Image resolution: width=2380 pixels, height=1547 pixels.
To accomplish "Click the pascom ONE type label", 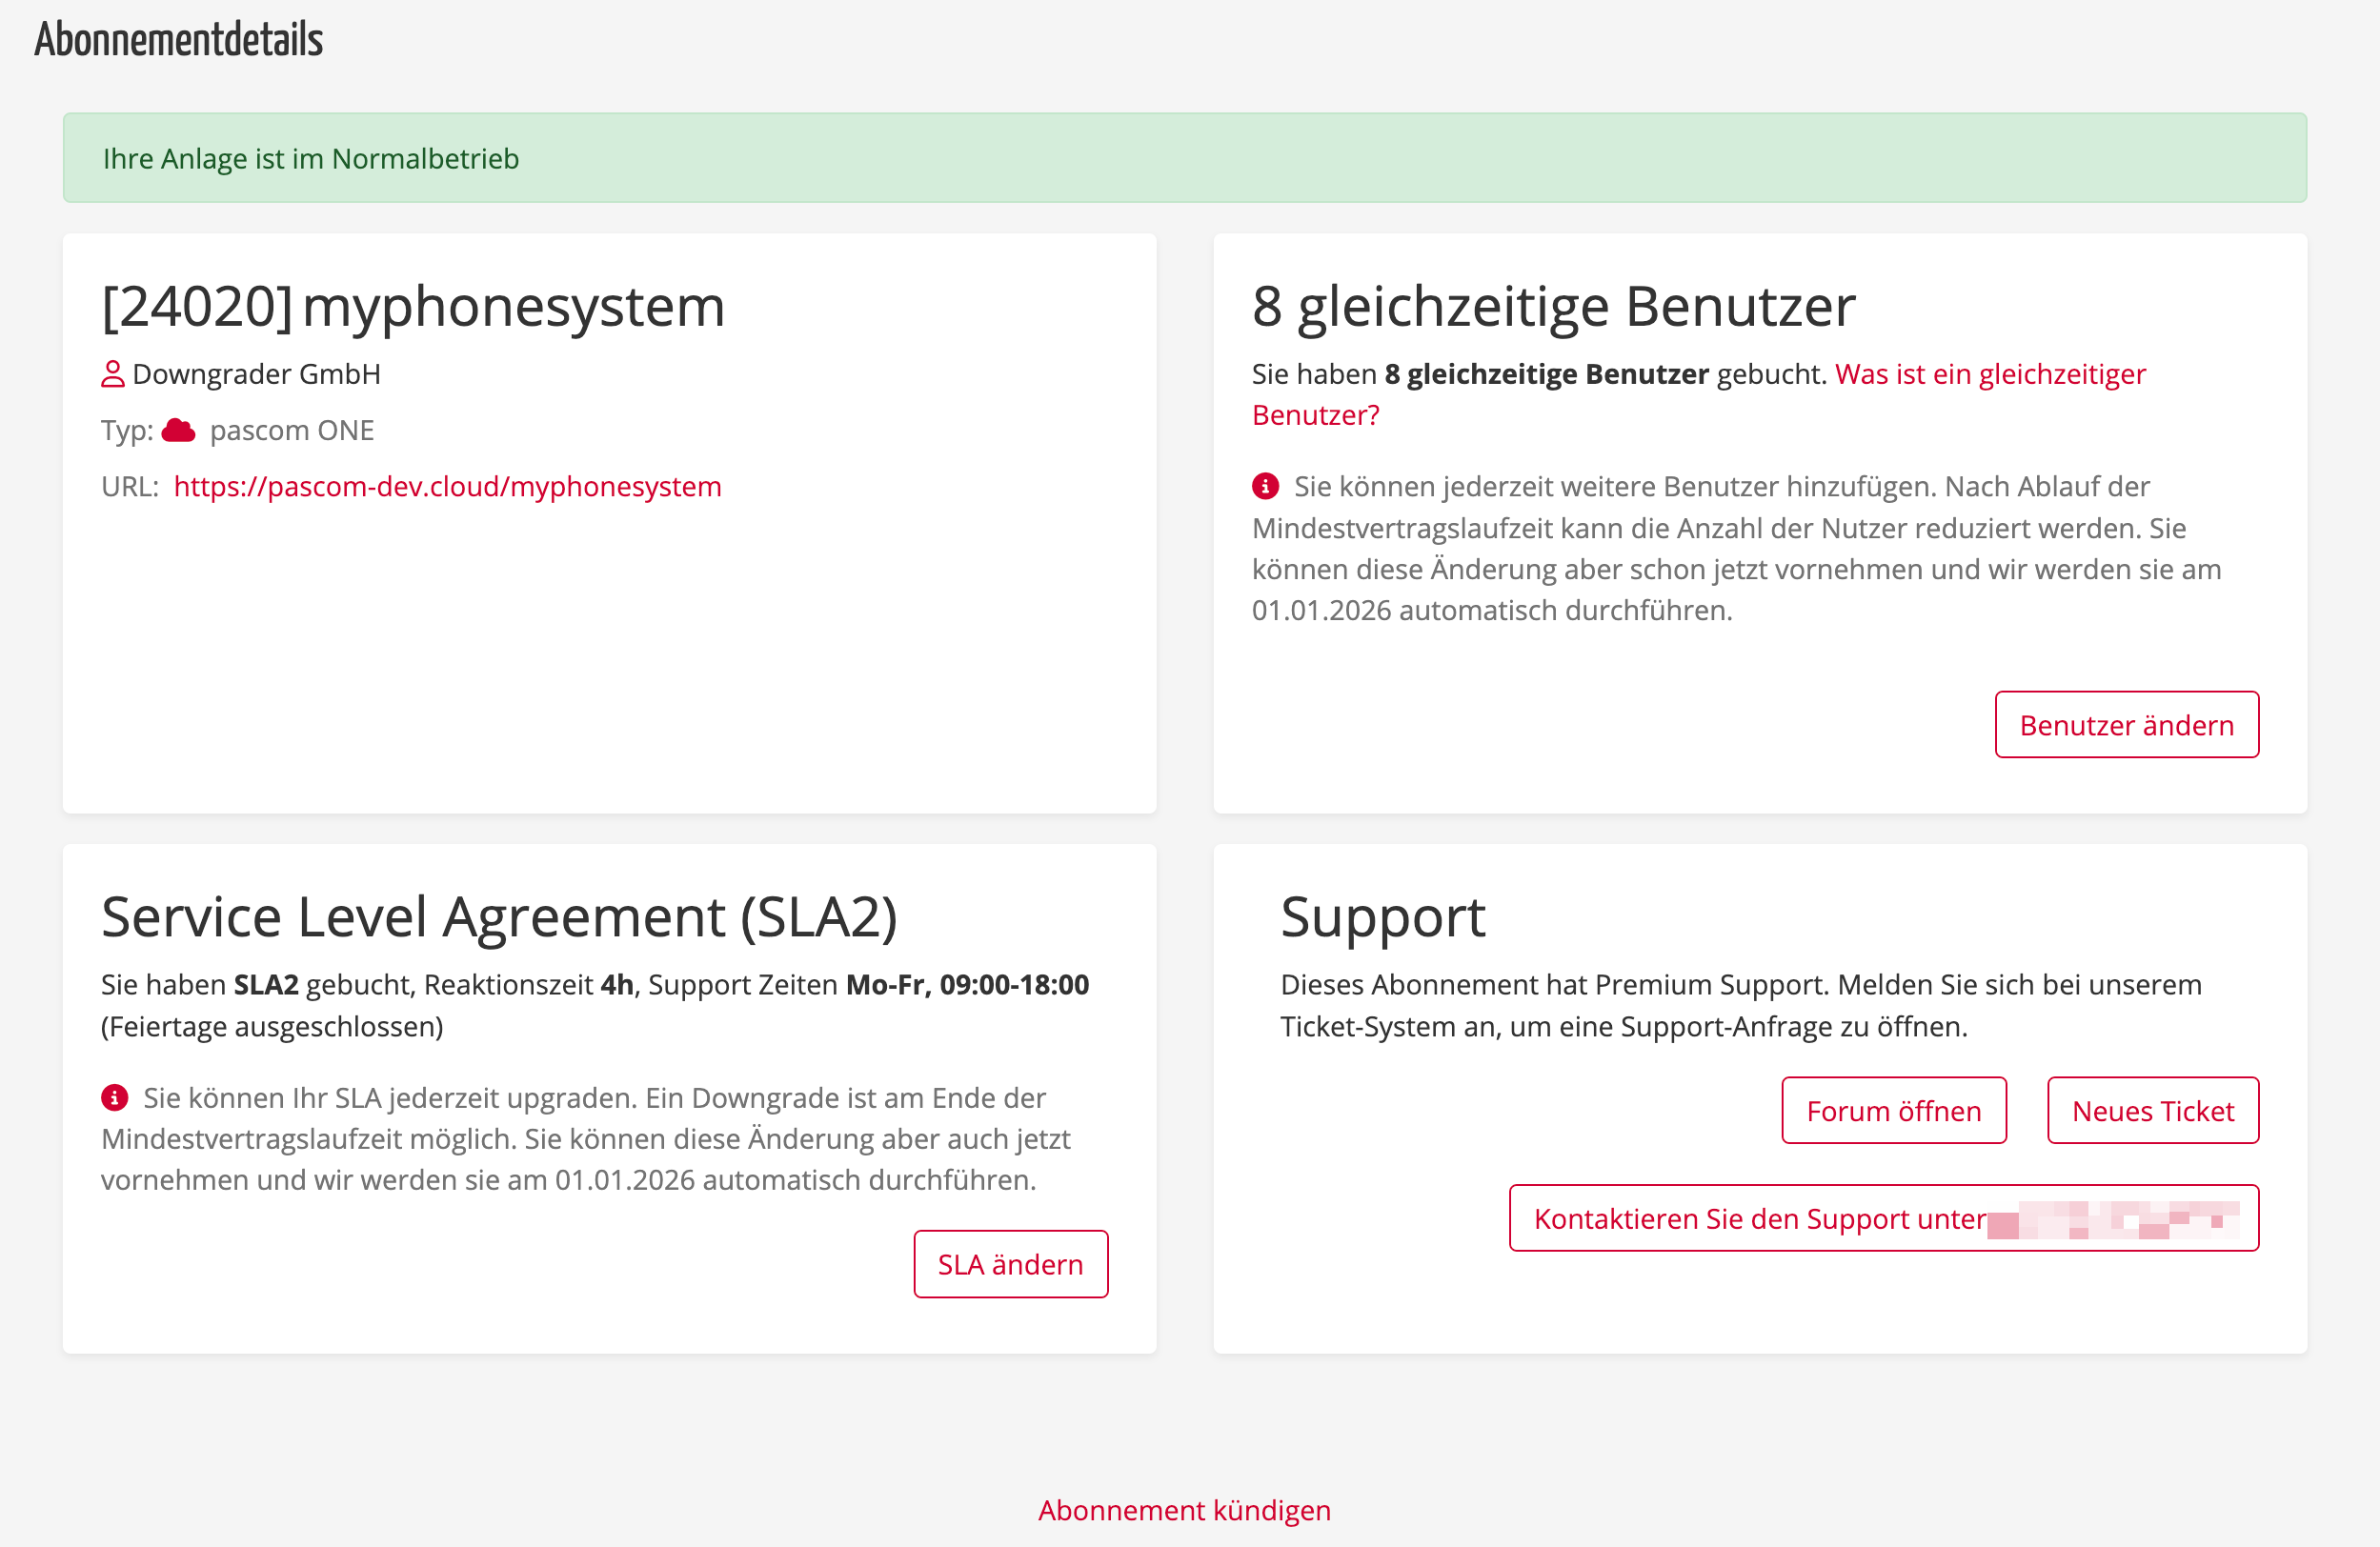I will (291, 431).
